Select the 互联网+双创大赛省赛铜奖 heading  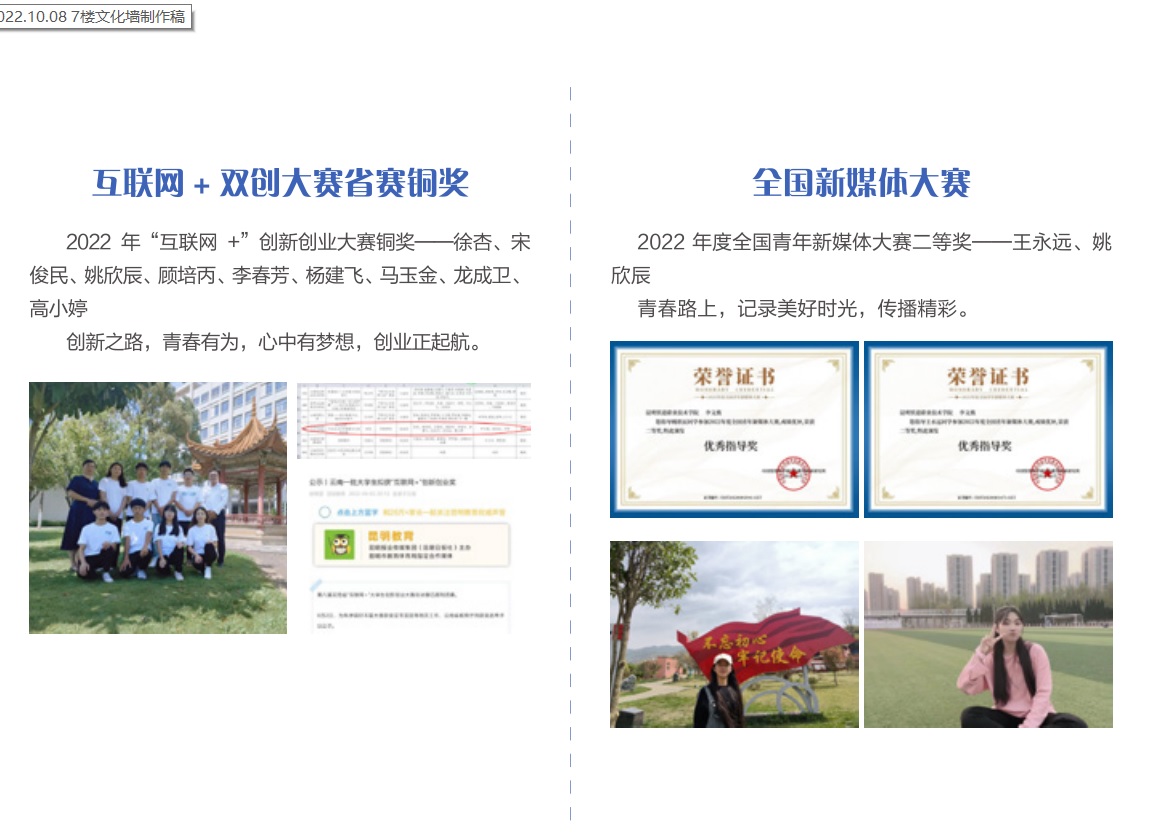[x=281, y=183]
